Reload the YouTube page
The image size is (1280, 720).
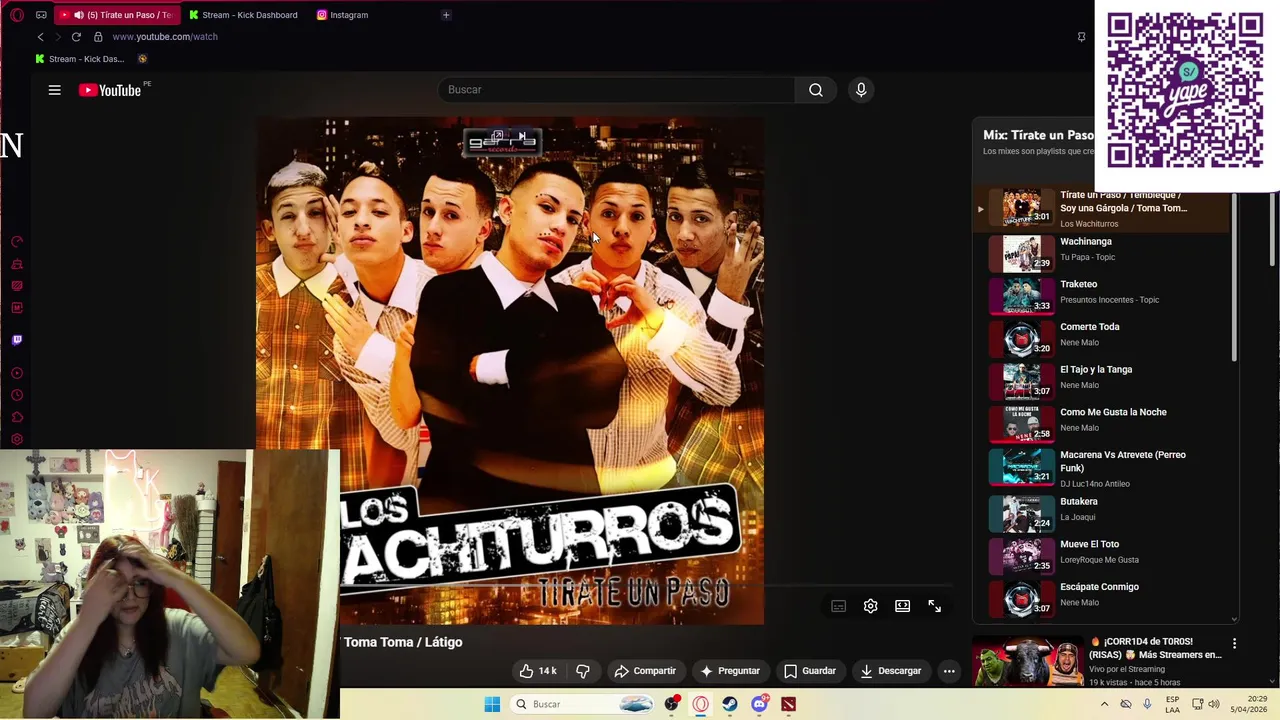(x=76, y=37)
